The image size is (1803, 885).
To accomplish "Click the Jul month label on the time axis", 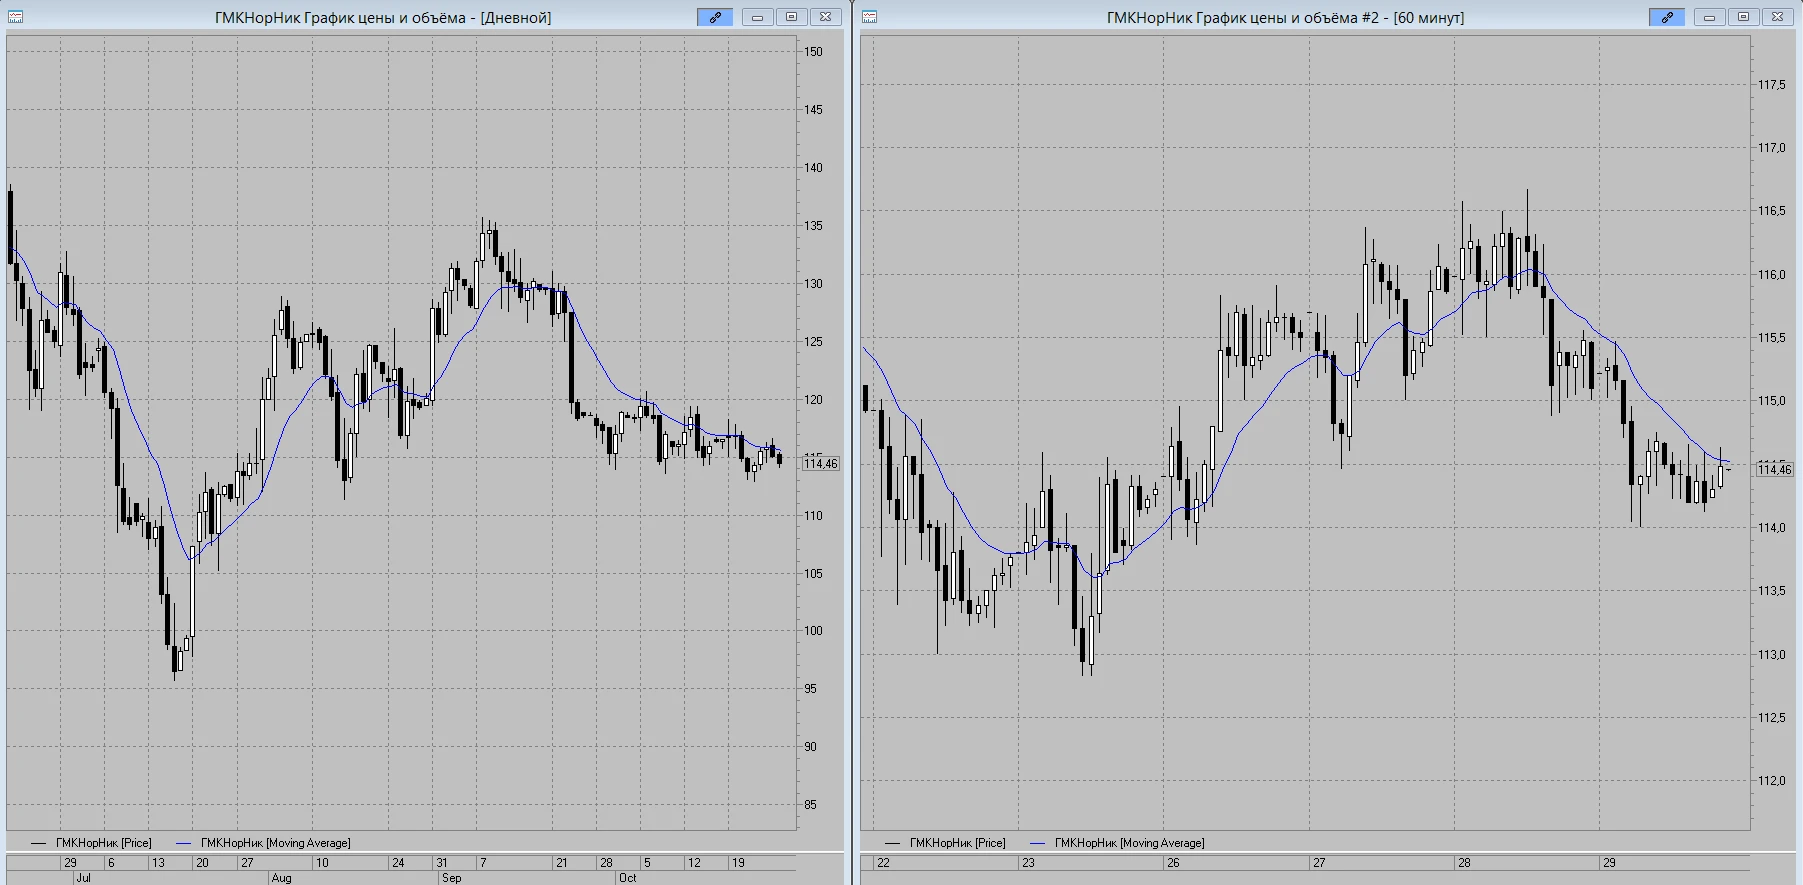I will (84, 878).
